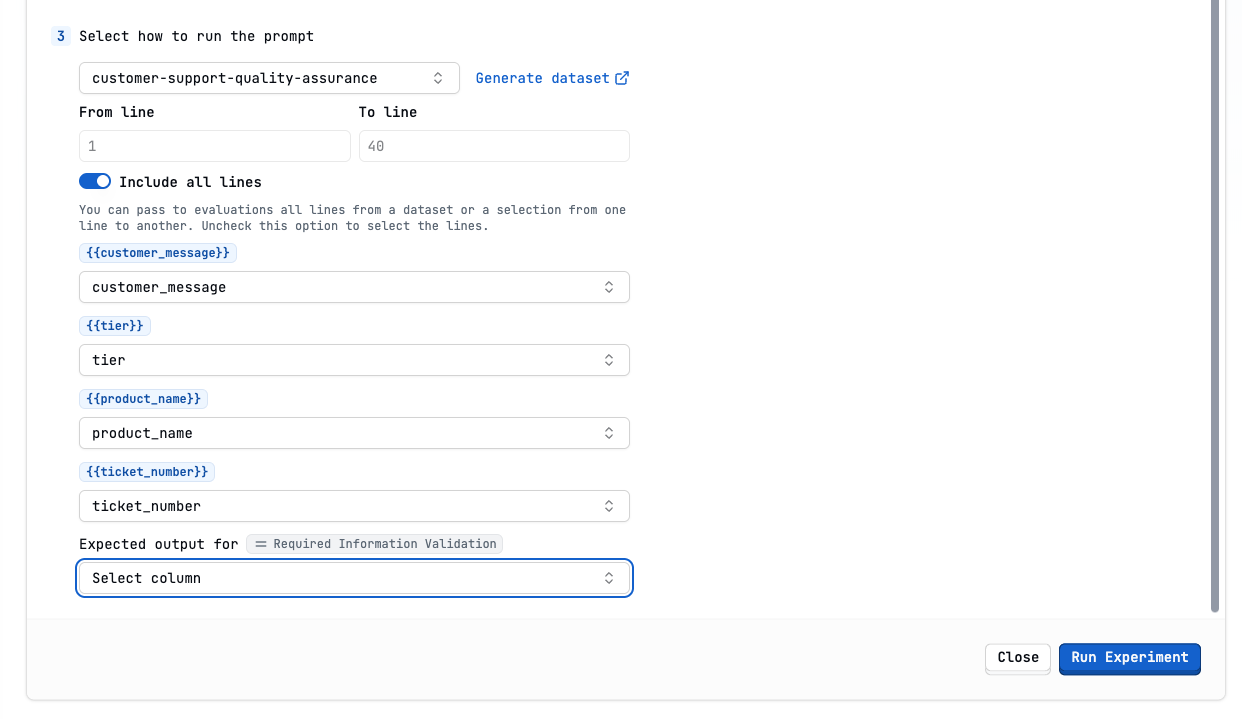The height and width of the screenshot is (719, 1242).
Task: Open the product_name column selector
Action: pyautogui.click(x=354, y=432)
